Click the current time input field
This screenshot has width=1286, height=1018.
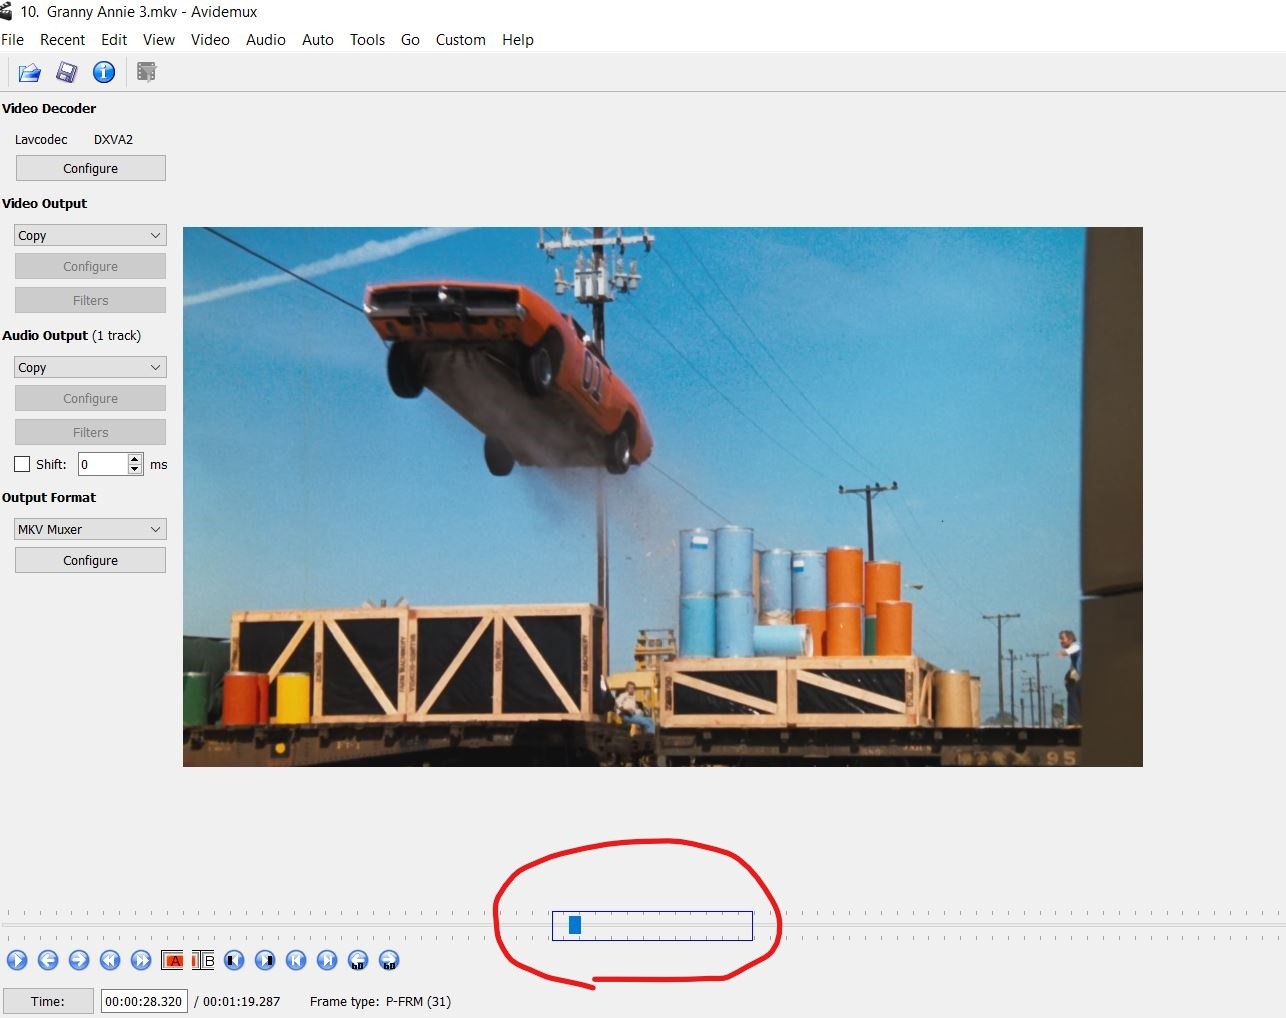(144, 1001)
